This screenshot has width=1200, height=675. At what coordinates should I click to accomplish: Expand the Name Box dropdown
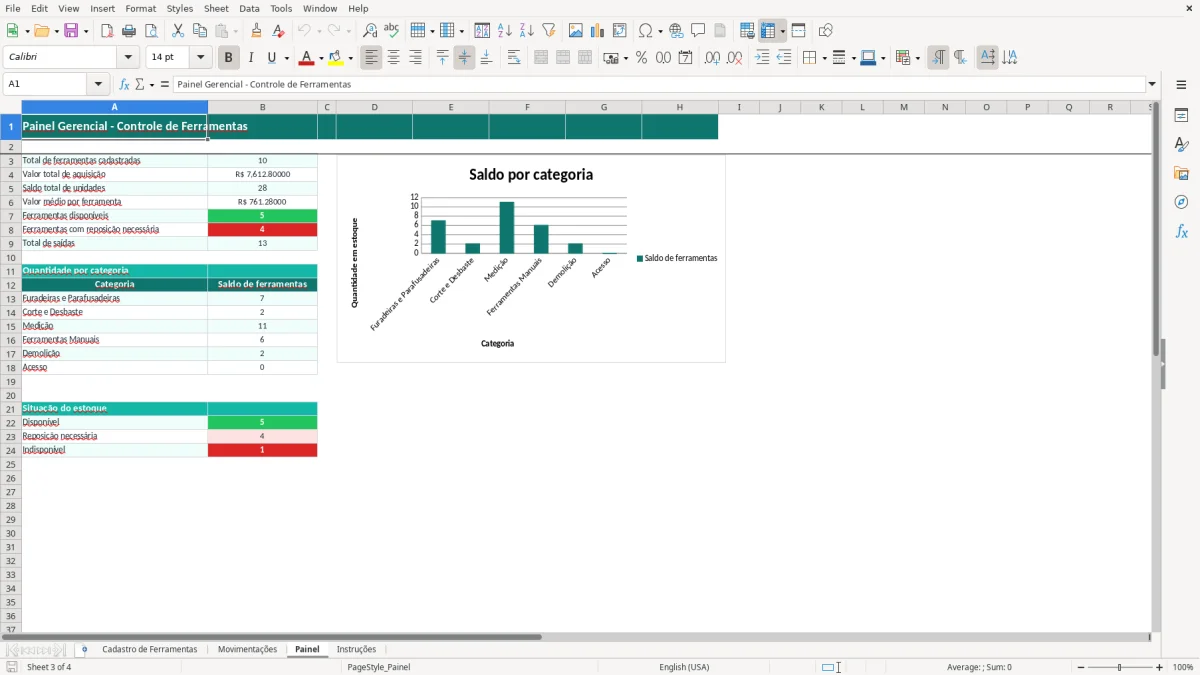tap(98, 84)
